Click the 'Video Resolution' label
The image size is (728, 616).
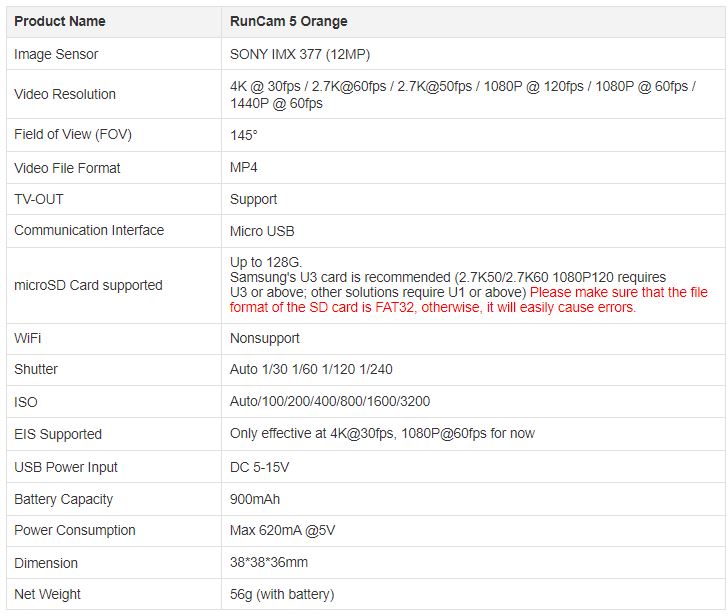[x=65, y=94]
